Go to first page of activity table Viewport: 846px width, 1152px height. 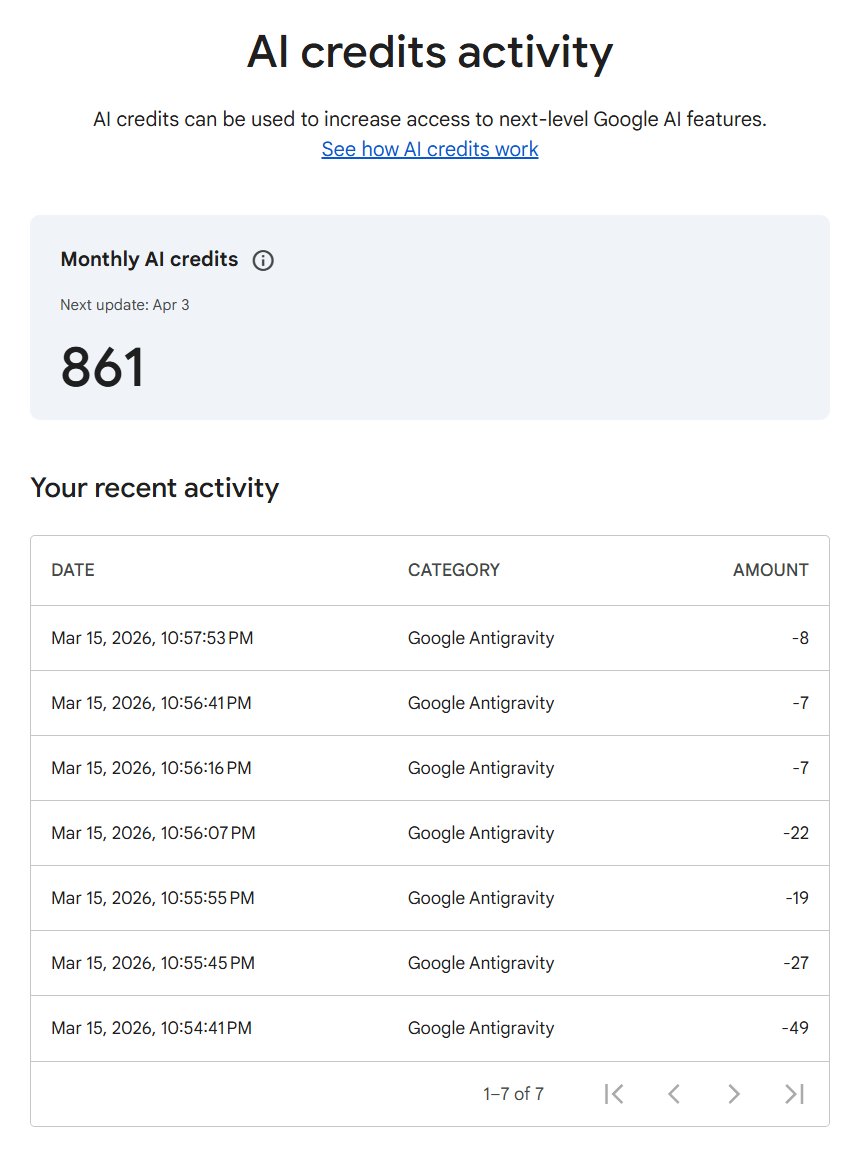(614, 1094)
